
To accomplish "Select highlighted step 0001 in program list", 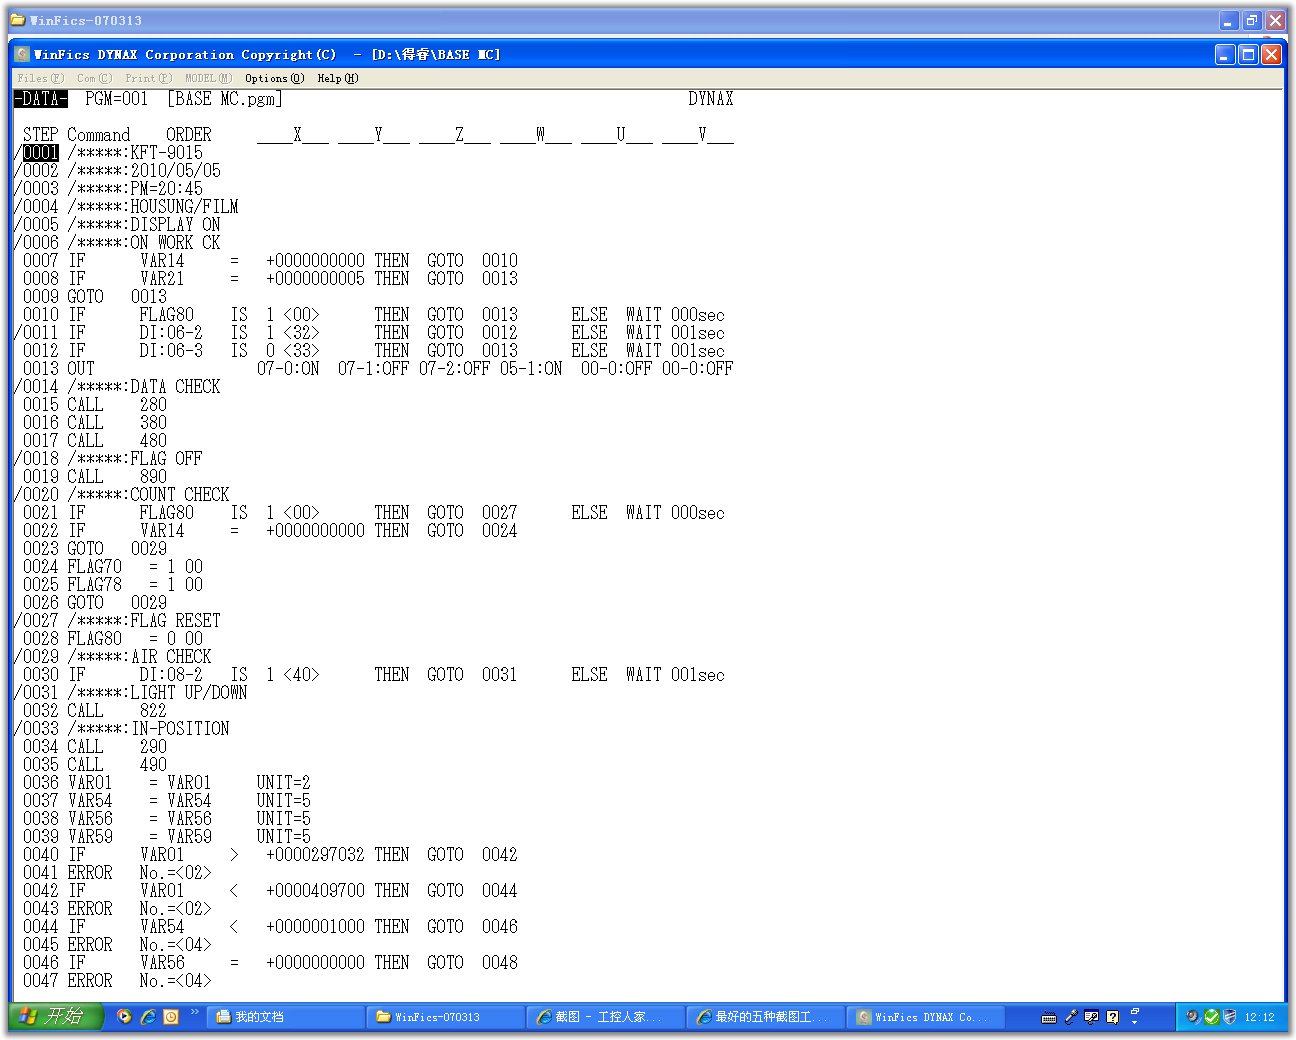I will (41, 152).
